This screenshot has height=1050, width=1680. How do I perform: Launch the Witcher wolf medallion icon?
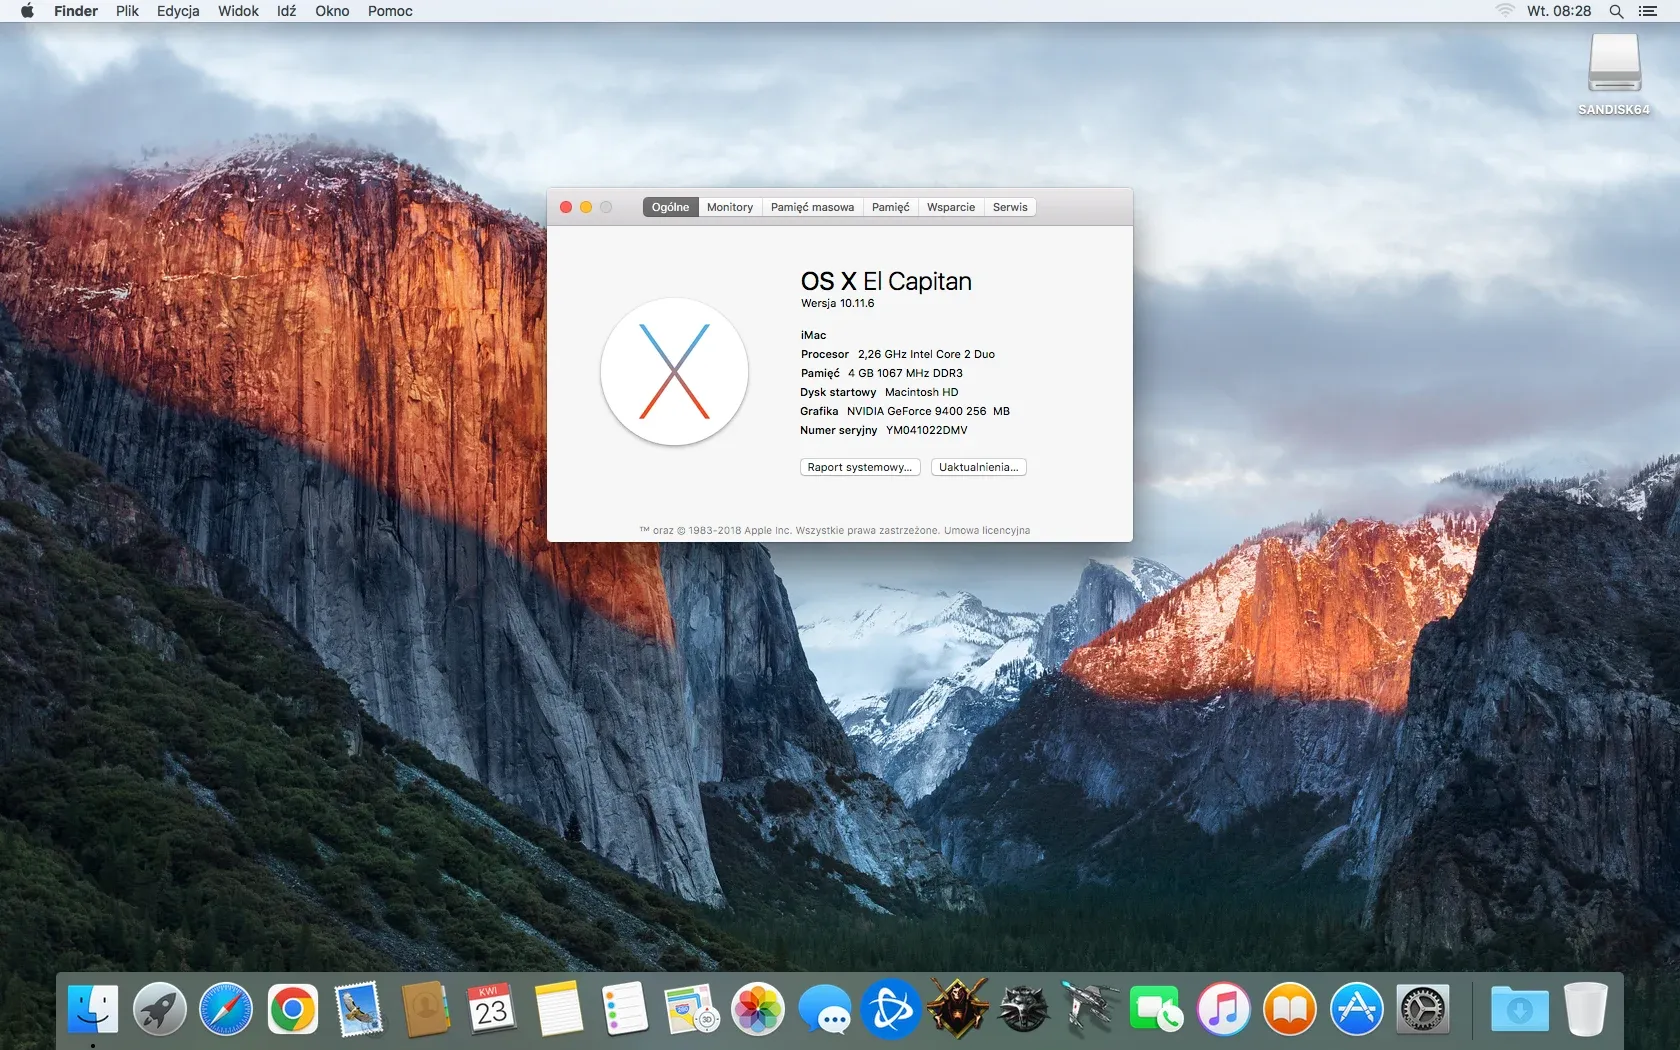coord(1024,1009)
